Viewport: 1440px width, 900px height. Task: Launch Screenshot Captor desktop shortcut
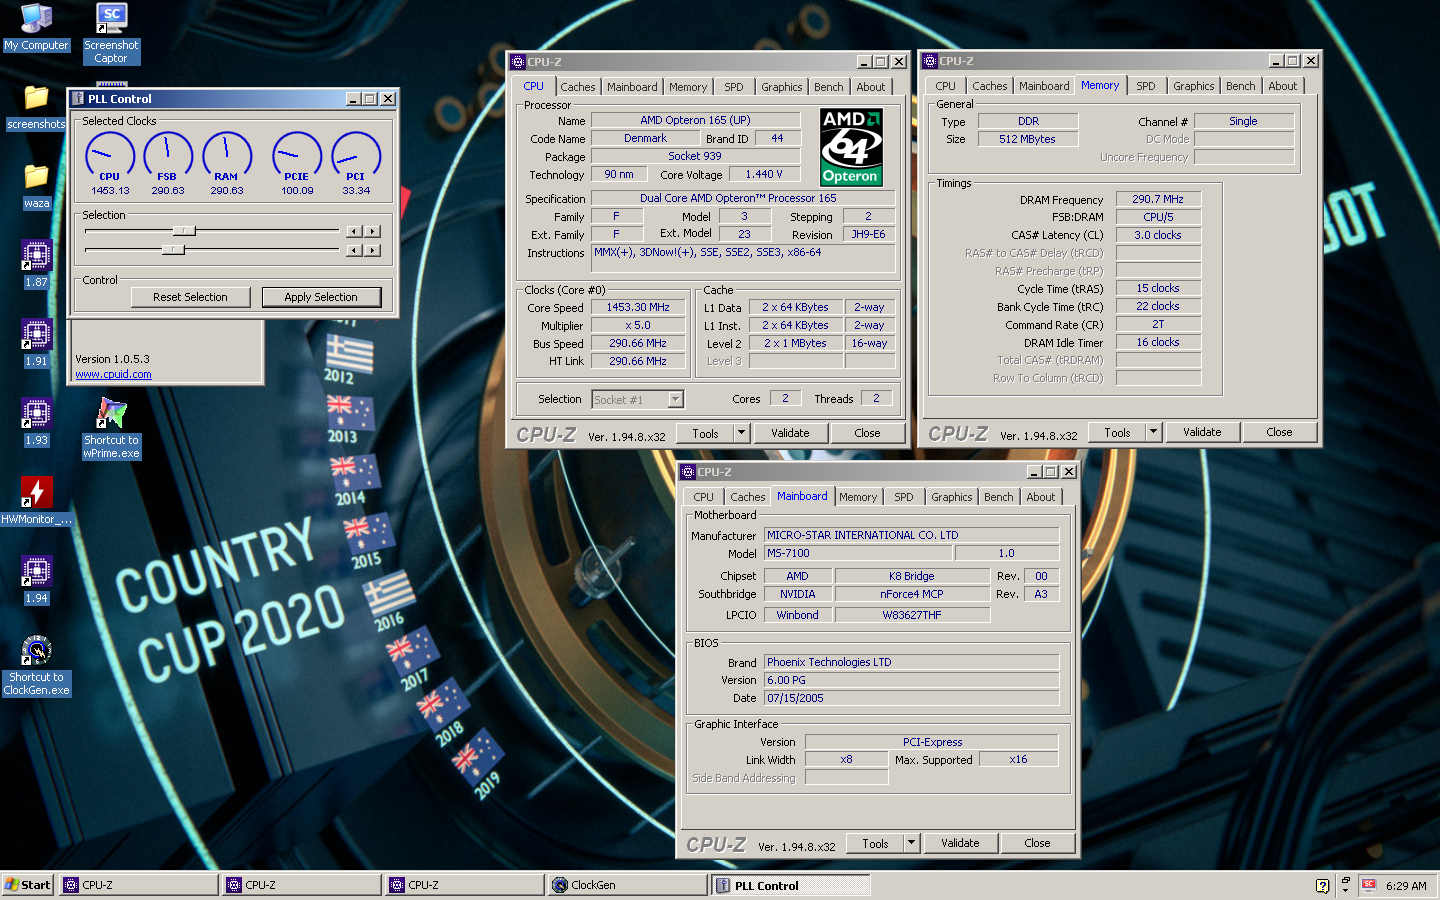tap(111, 33)
